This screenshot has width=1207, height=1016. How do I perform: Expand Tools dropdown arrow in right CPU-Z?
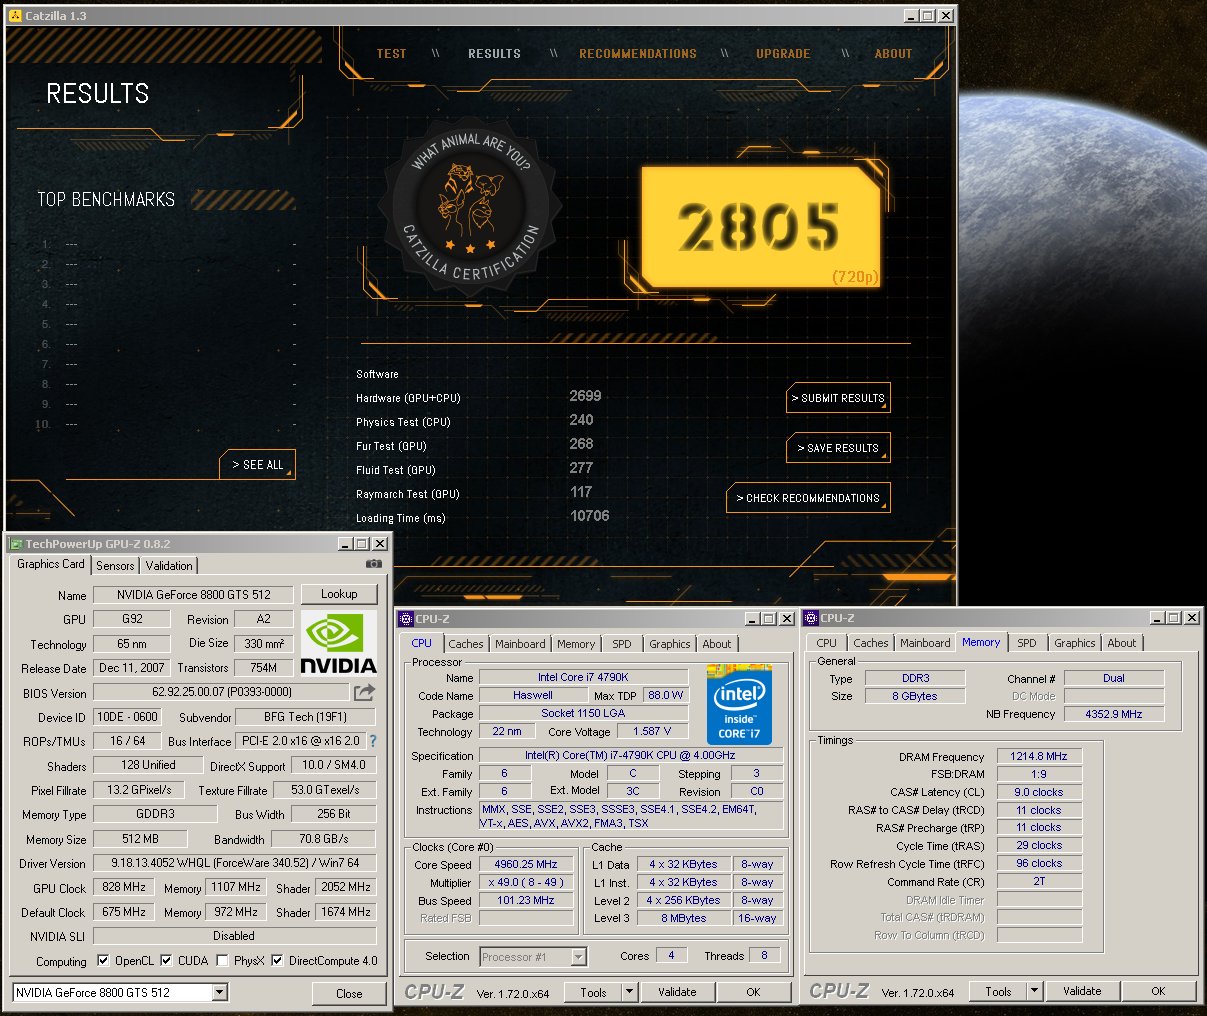coord(1035,991)
